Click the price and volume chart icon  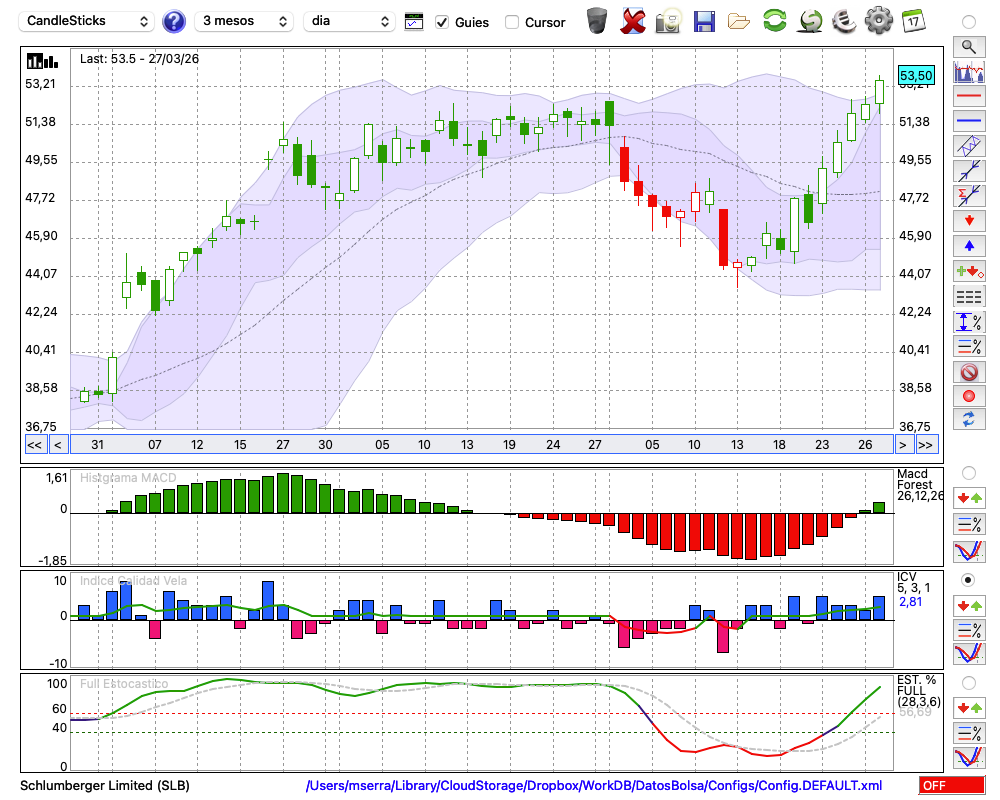pos(969,71)
